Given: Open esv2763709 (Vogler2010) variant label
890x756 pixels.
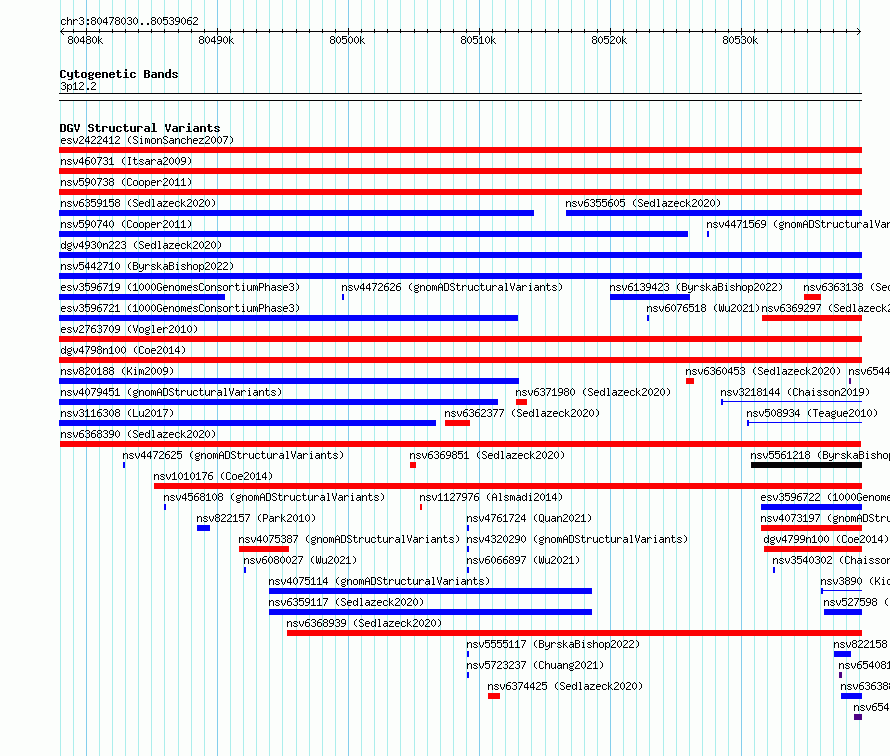Looking at the screenshot, I should tap(129, 329).
